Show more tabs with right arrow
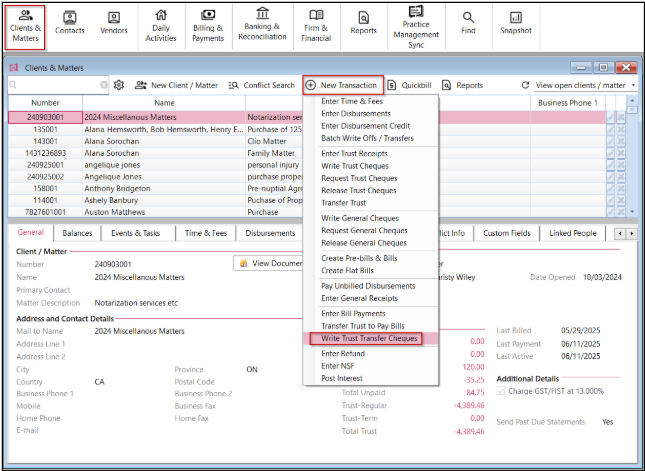 coord(632,234)
